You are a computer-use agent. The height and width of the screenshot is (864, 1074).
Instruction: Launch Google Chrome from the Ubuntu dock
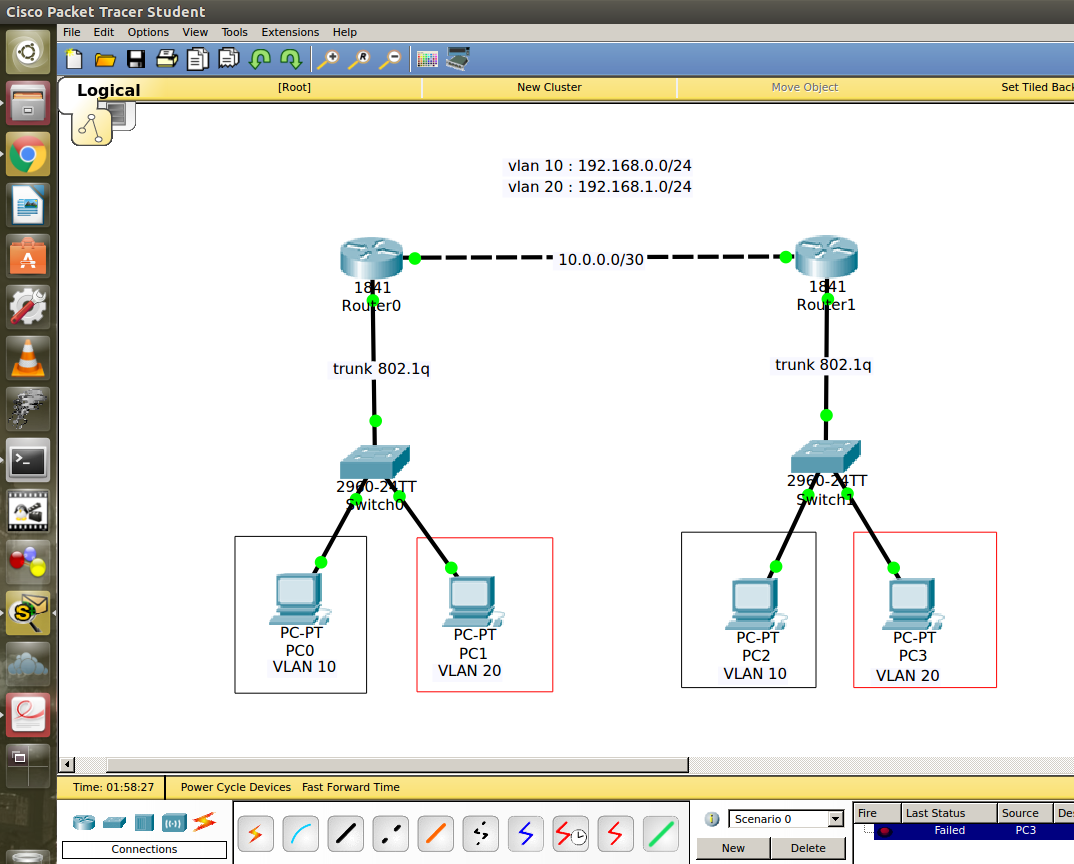[27, 154]
